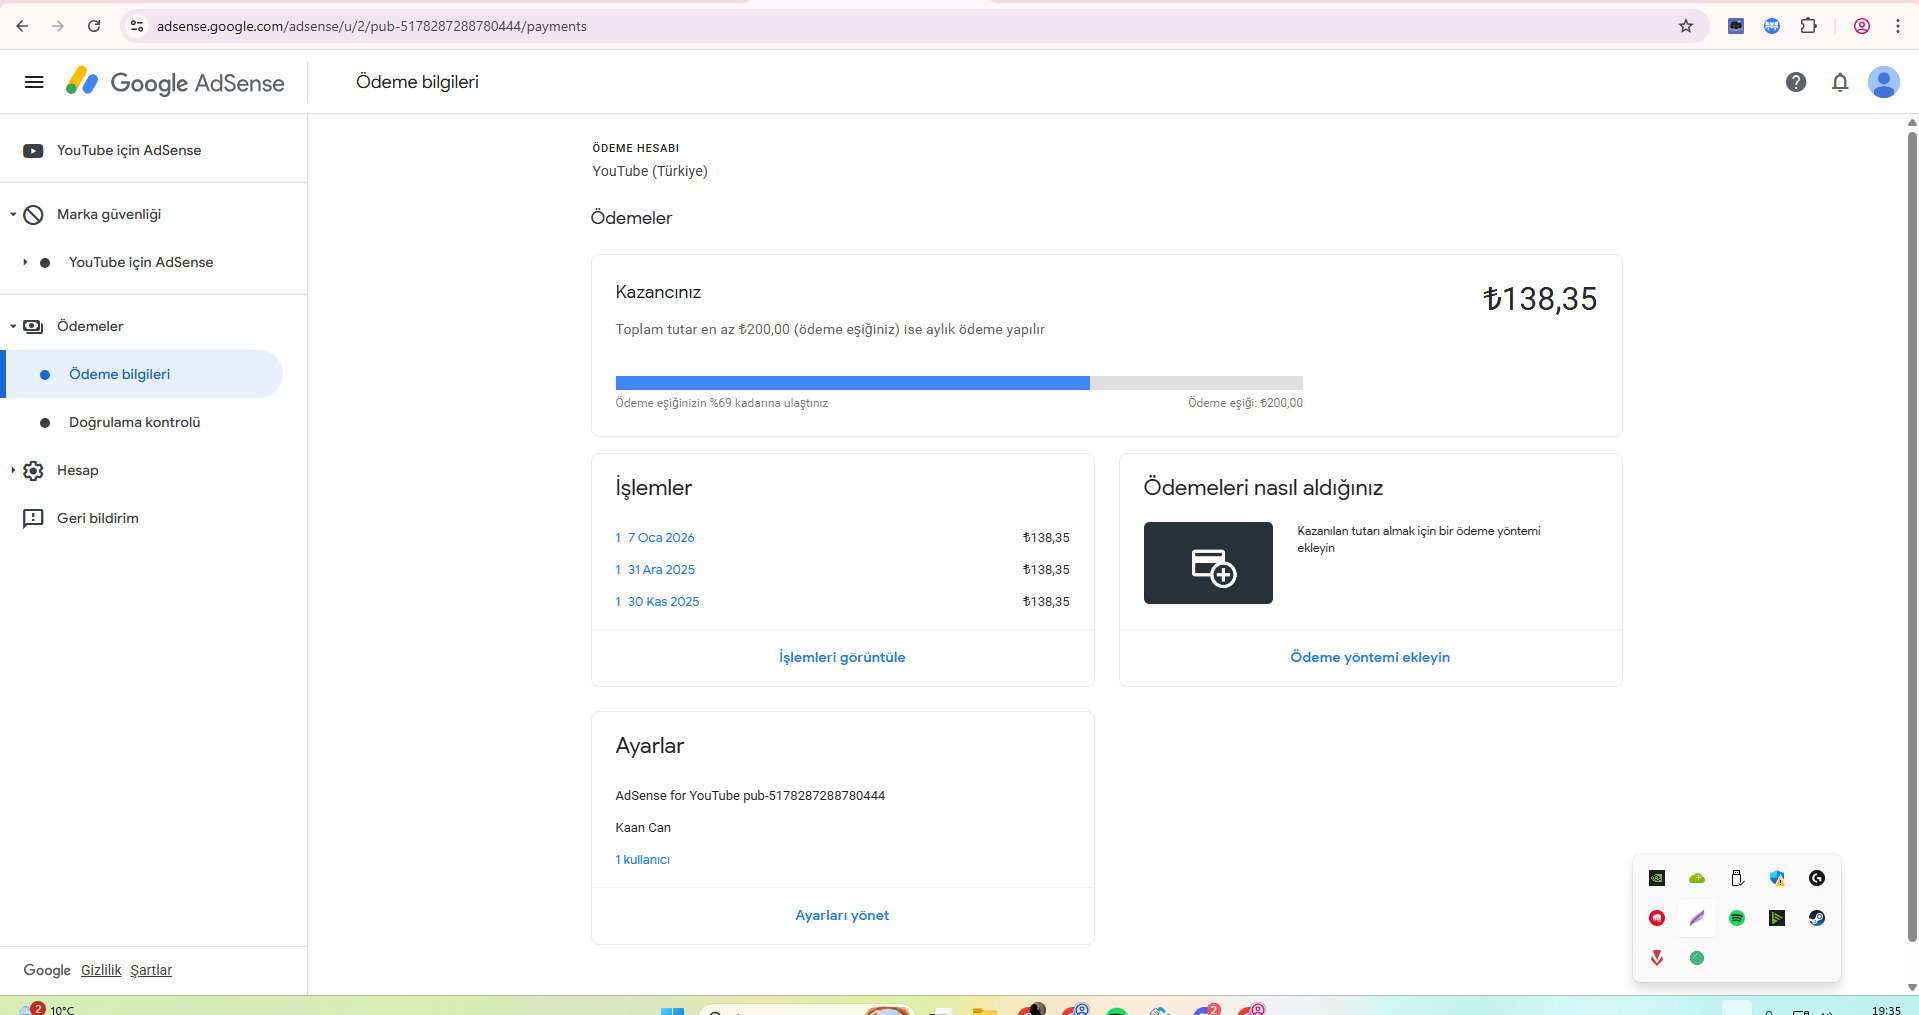Open the AdSense account avatar
Viewport: 1919px width, 1015px height.
pyautogui.click(x=1884, y=82)
